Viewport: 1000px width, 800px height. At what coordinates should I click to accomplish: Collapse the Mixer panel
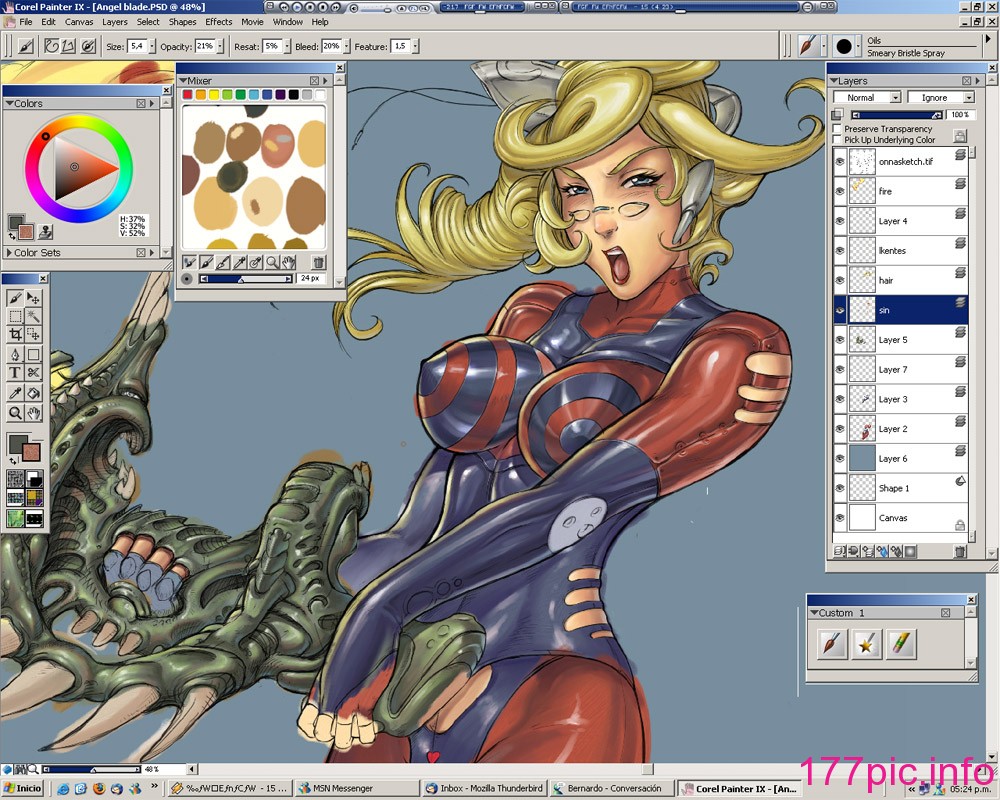(183, 81)
